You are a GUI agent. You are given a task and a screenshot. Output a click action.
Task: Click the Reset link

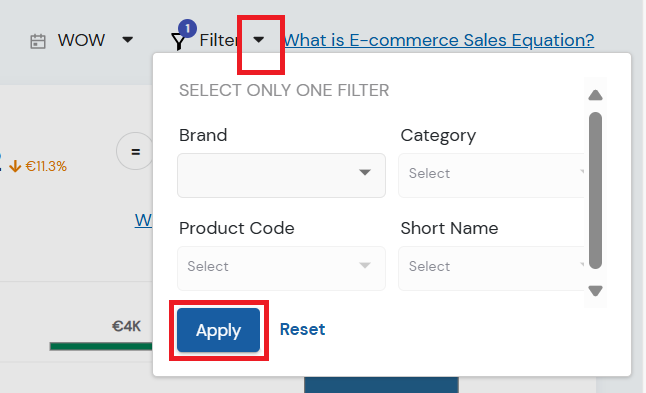pyautogui.click(x=302, y=329)
